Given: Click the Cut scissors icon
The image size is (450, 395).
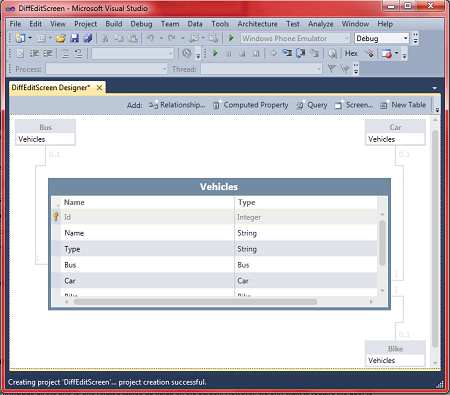Looking at the screenshot, I should (x=105, y=38).
